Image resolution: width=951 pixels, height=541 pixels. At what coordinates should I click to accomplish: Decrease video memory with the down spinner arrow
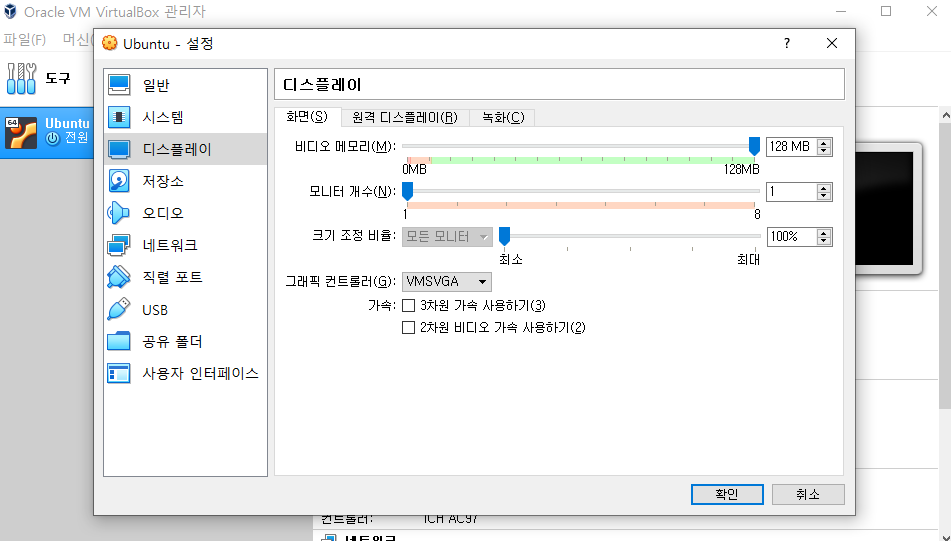tap(824, 150)
